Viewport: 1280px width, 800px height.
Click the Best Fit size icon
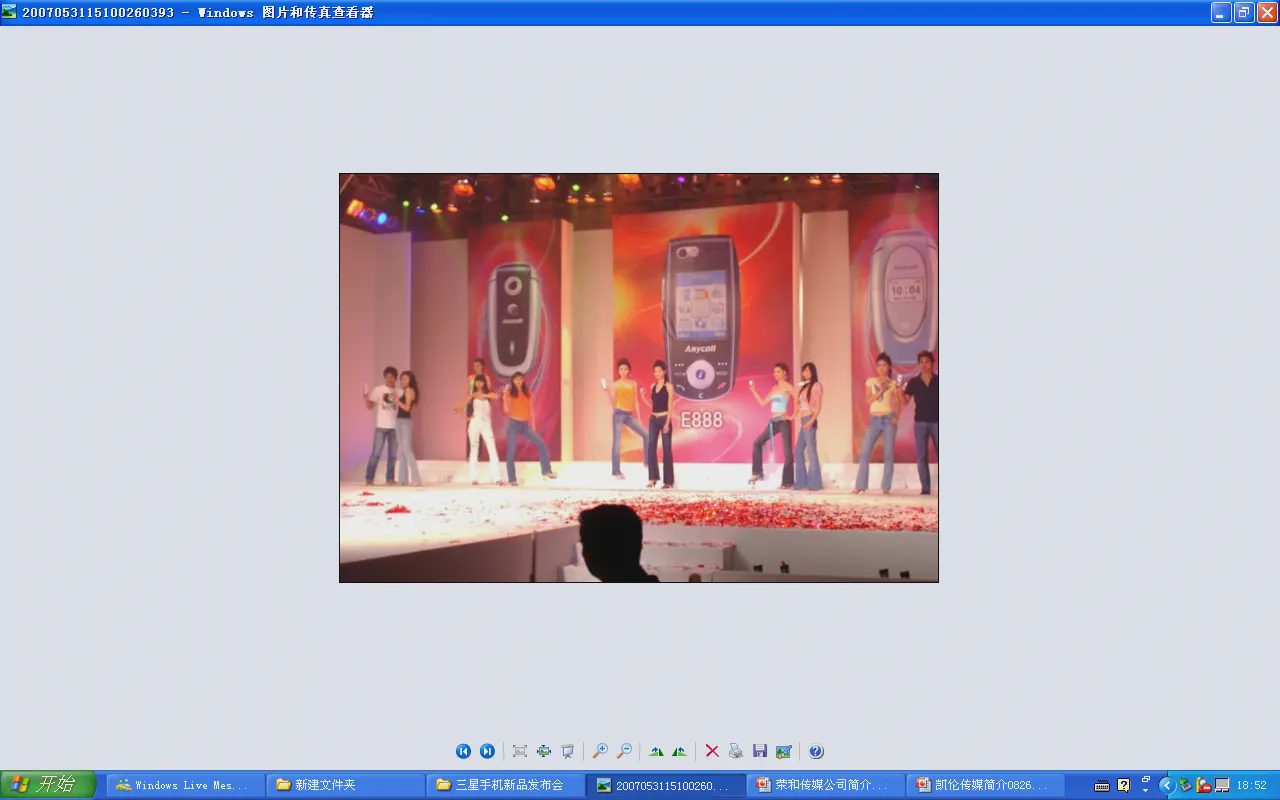(520, 751)
